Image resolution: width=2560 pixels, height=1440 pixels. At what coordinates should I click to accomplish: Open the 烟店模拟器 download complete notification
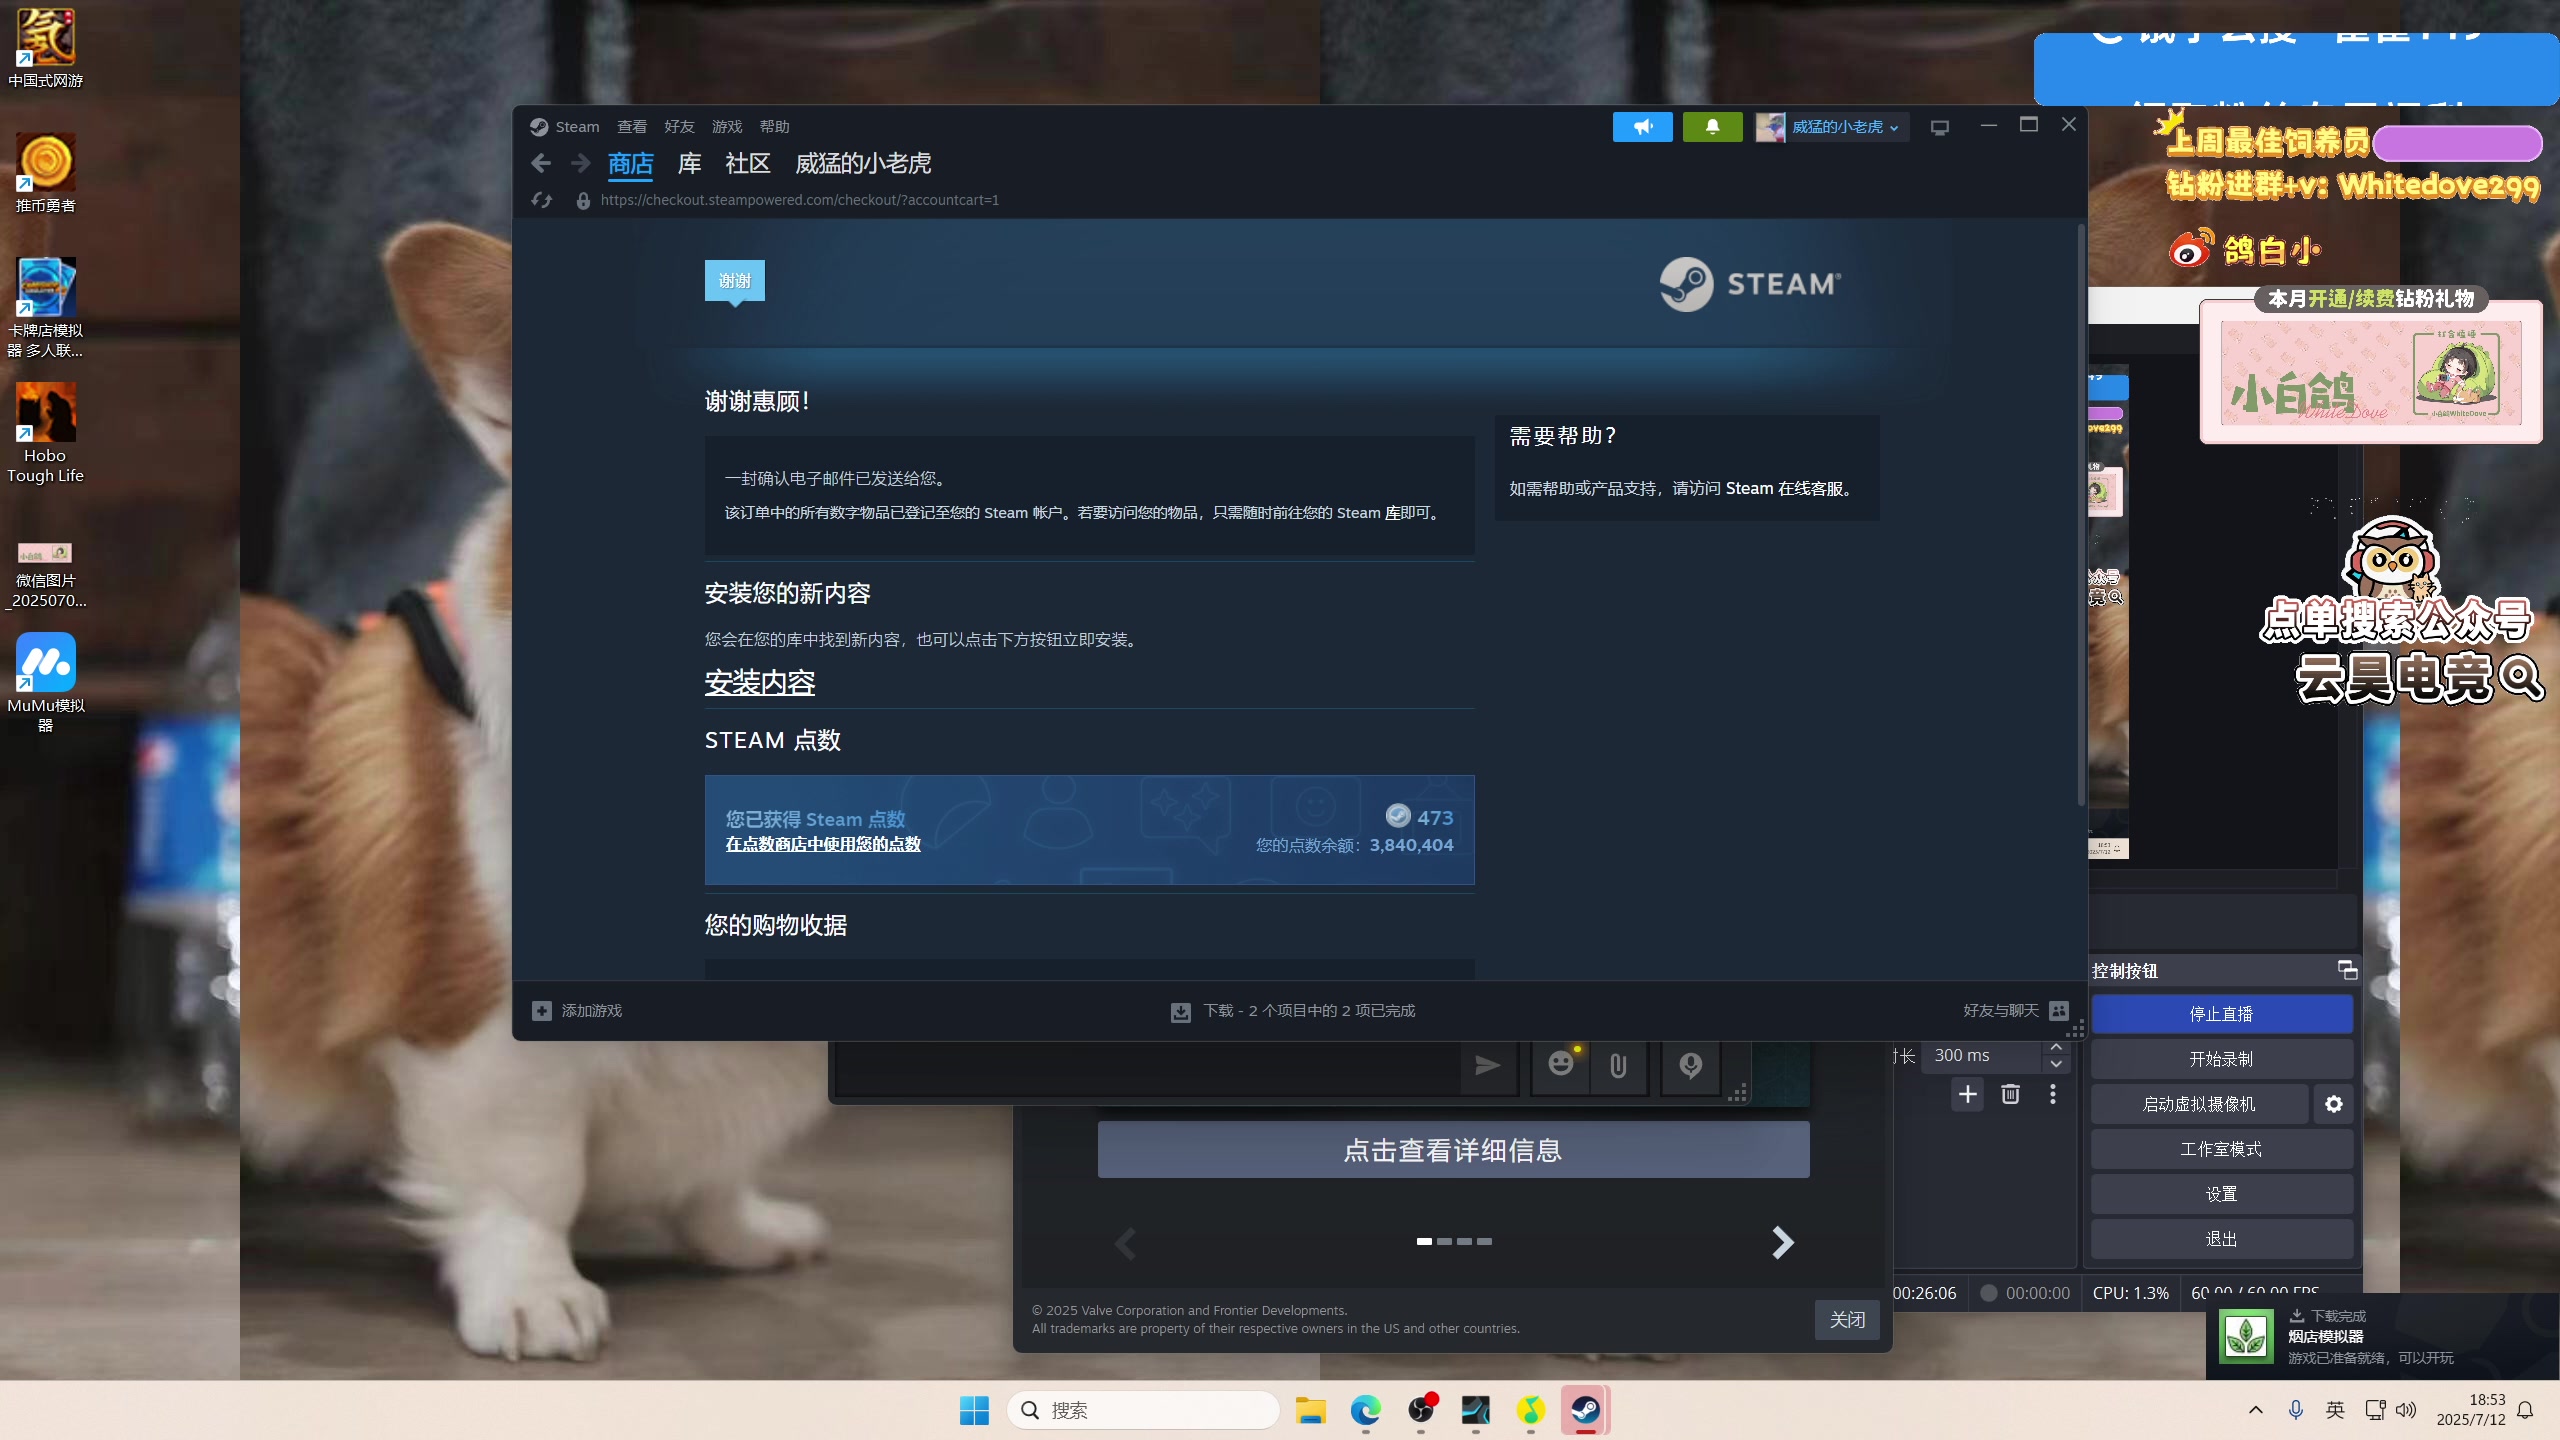[x=2383, y=1337]
